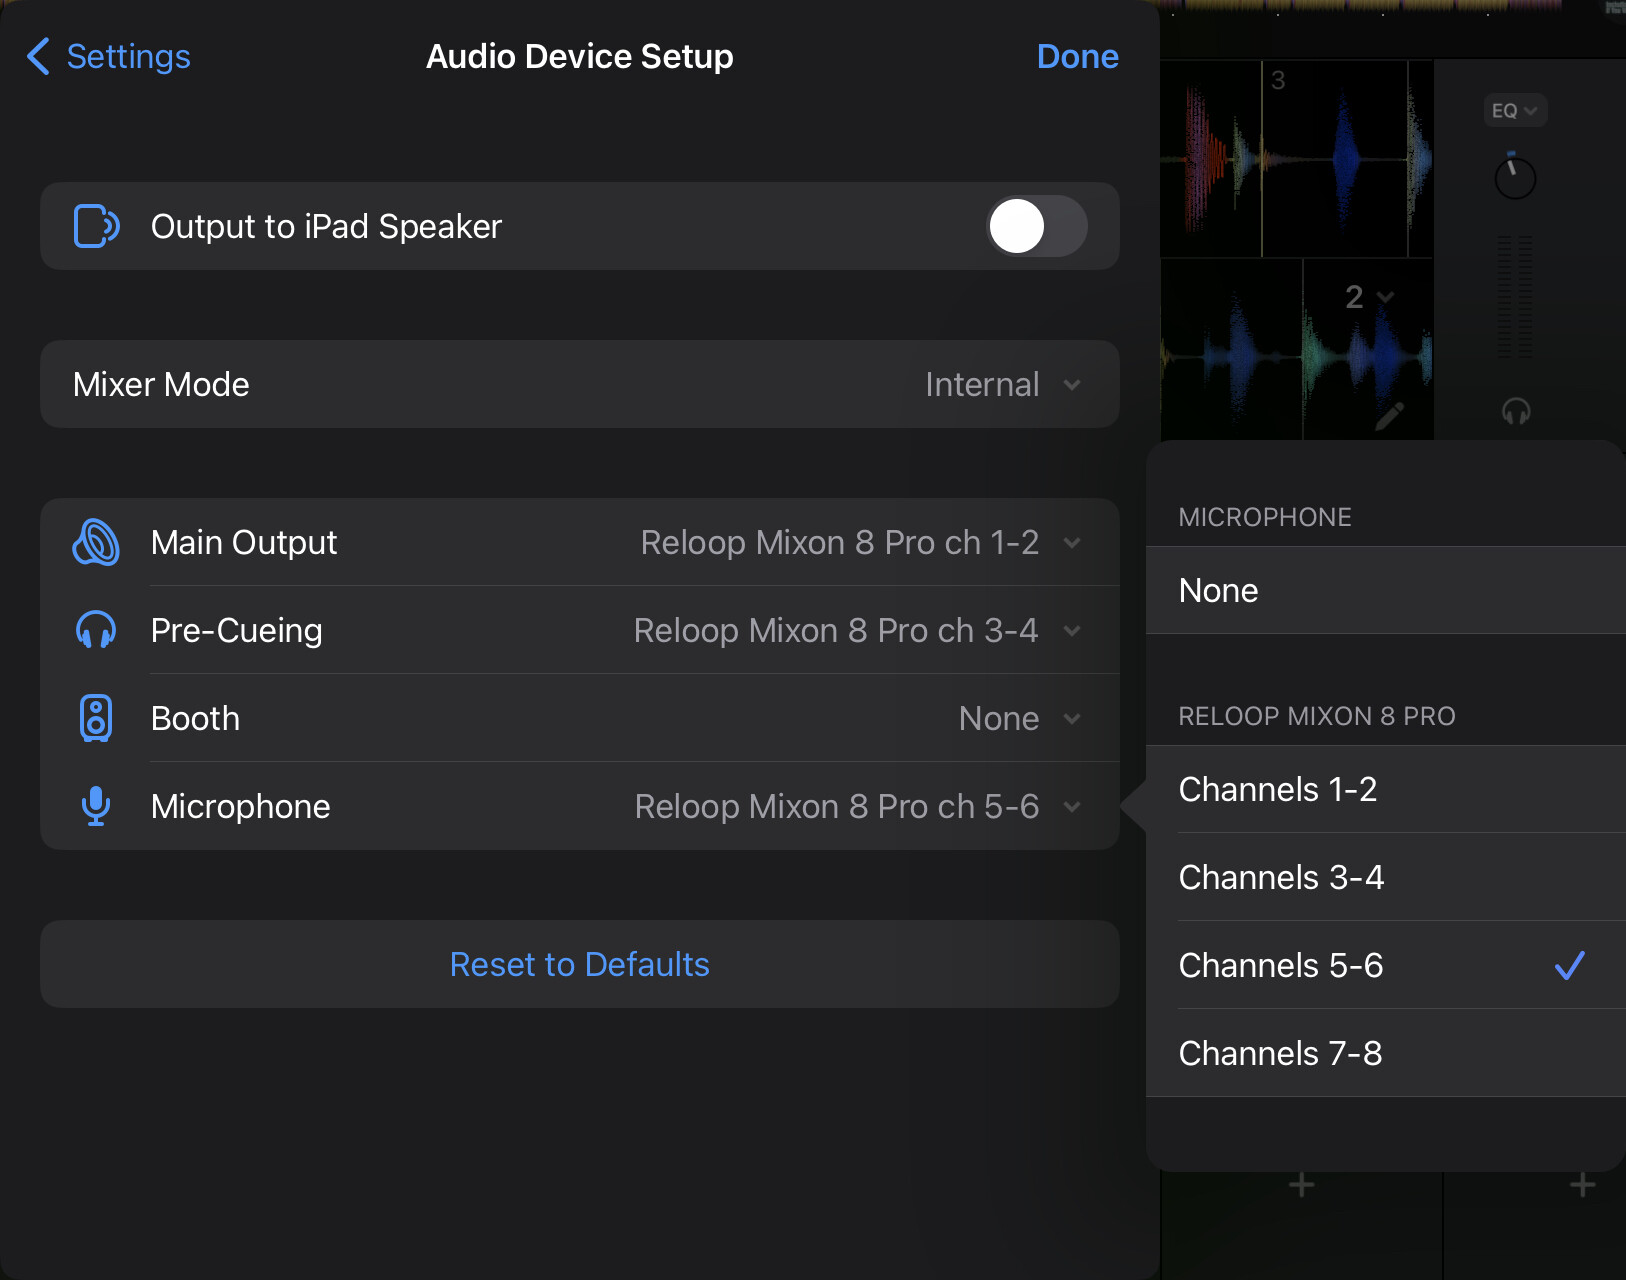Click the Pre-Cueing headphones icon
Image resolution: width=1626 pixels, height=1280 pixels.
[96, 631]
